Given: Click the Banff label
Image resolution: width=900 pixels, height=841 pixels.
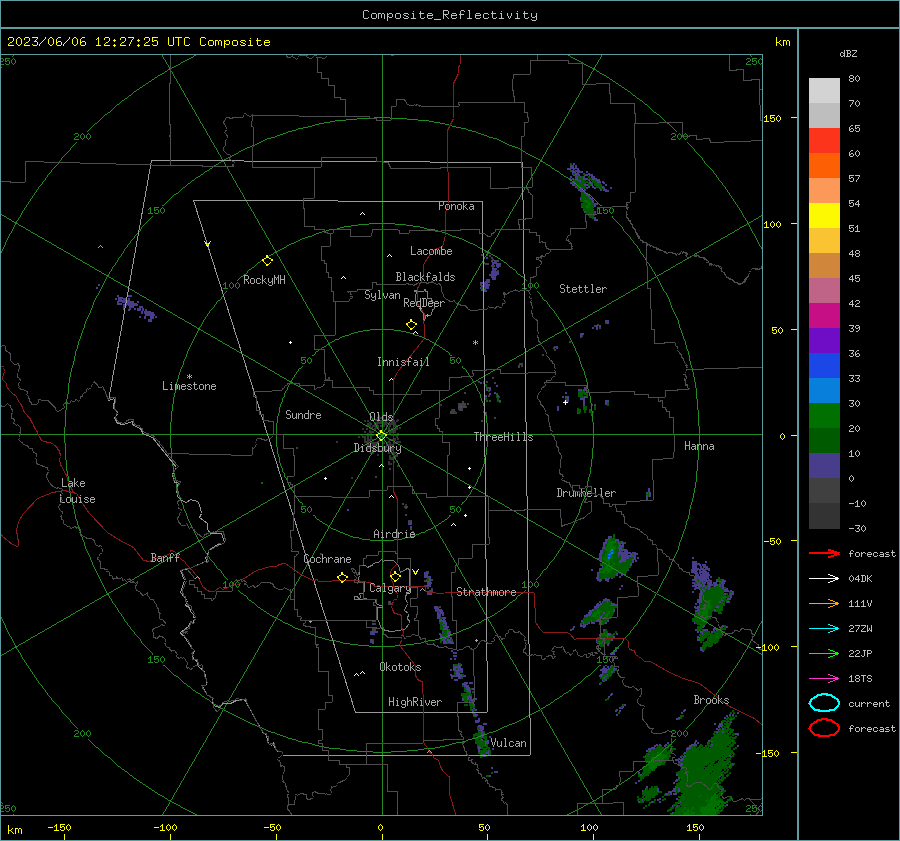Looking at the screenshot, I should click(x=165, y=557).
